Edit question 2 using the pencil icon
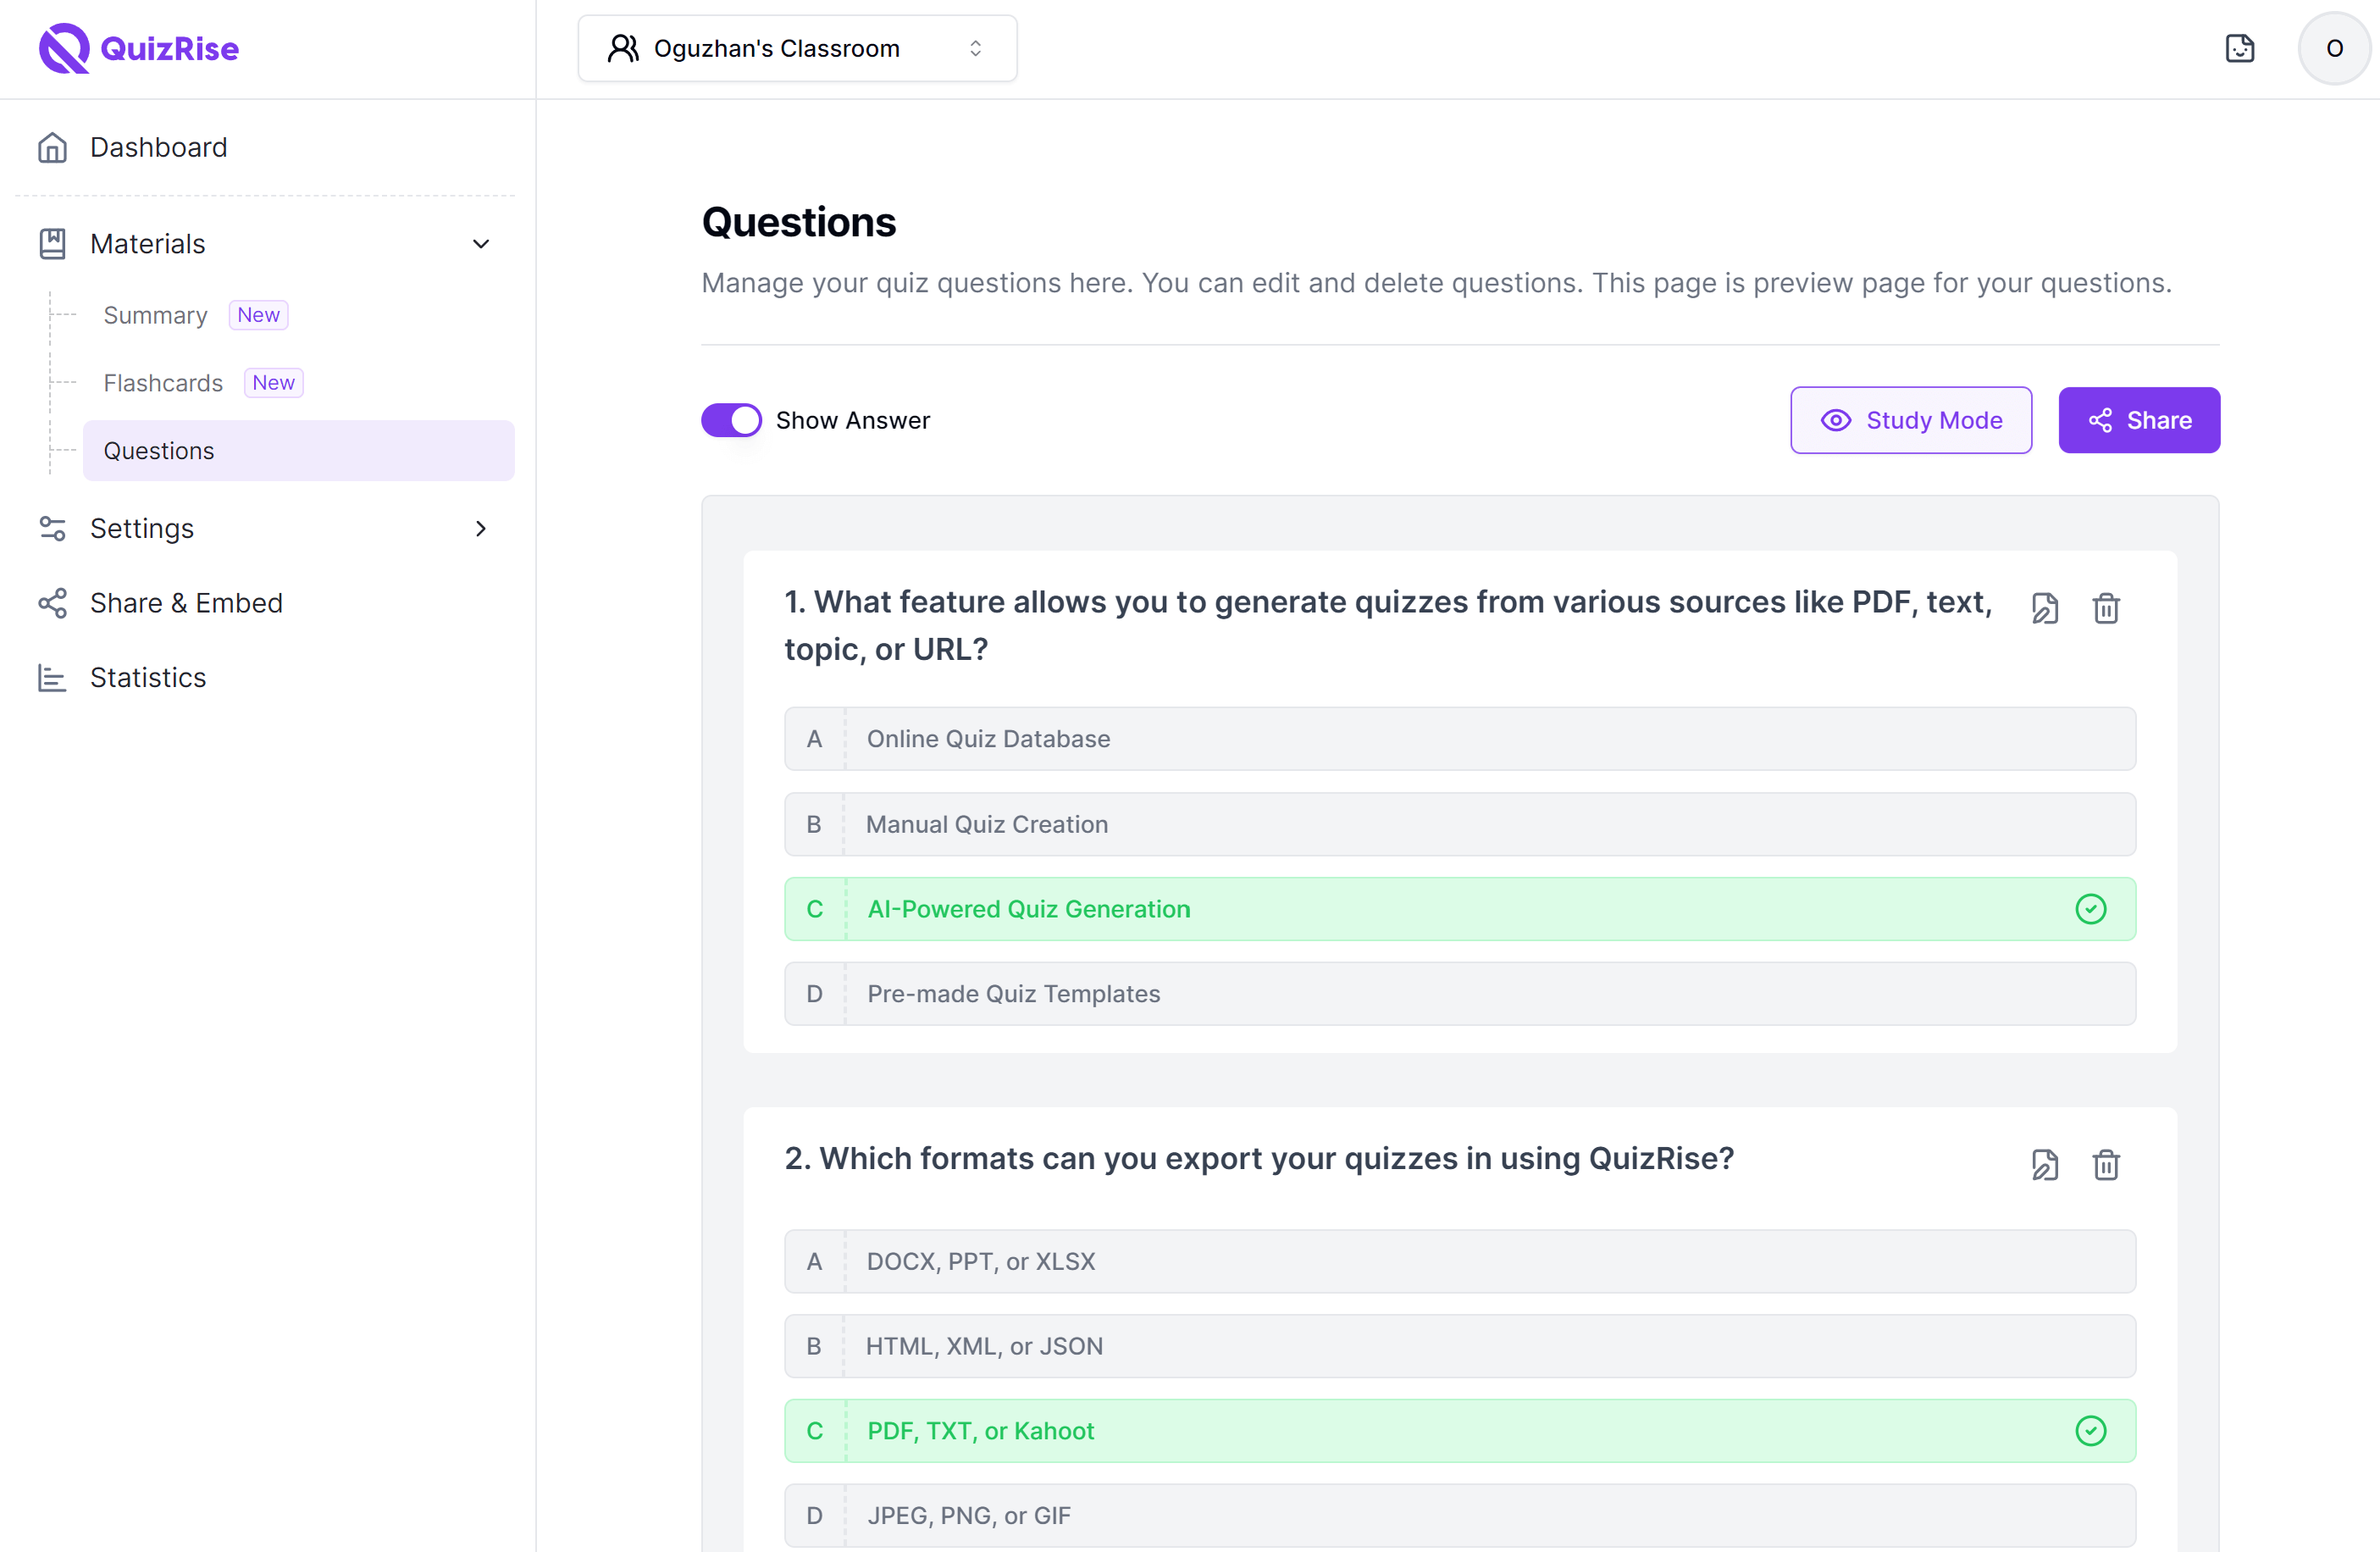This screenshot has height=1552, width=2380. pyautogui.click(x=2045, y=1165)
